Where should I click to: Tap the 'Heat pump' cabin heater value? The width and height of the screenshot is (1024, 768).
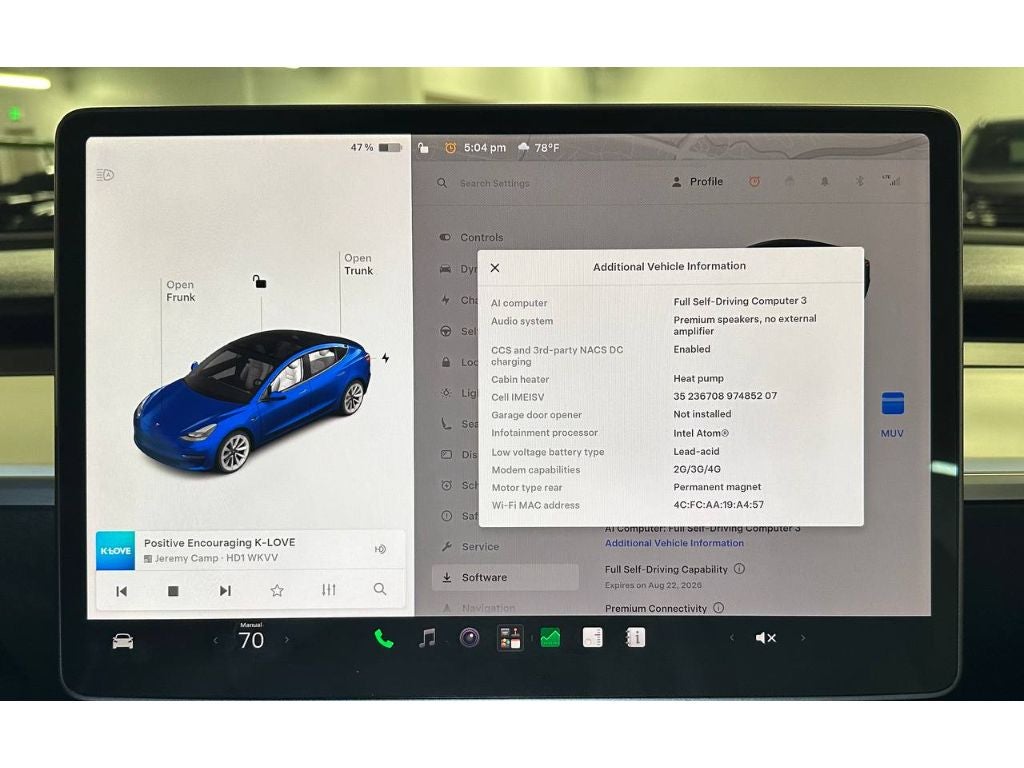point(698,378)
